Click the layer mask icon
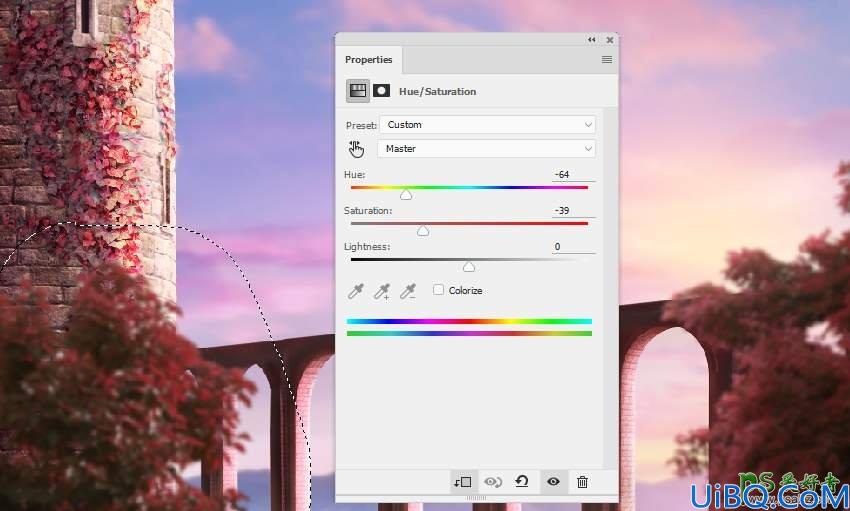The image size is (850, 511). (x=381, y=91)
